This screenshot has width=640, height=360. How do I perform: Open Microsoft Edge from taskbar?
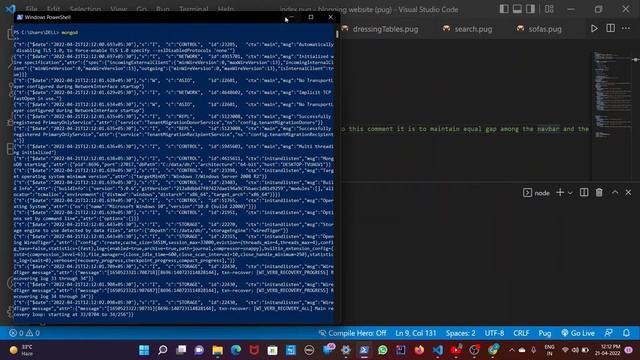[236, 350]
